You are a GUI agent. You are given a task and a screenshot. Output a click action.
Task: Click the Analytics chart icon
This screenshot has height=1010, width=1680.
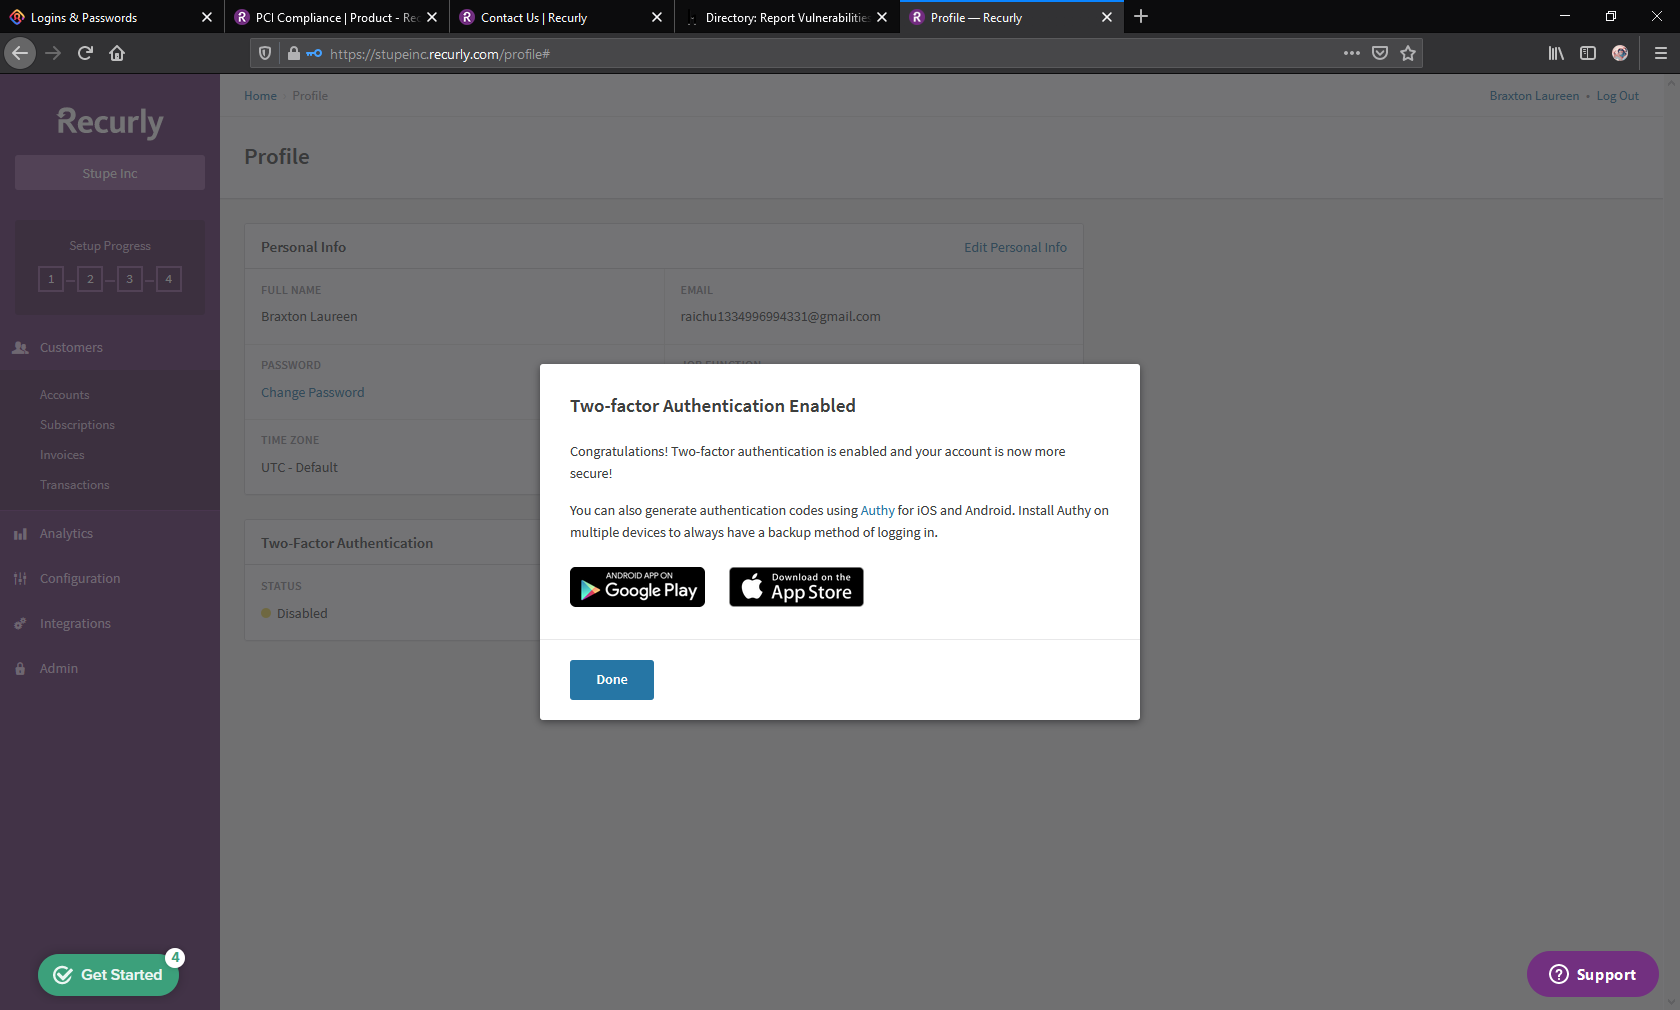20,534
